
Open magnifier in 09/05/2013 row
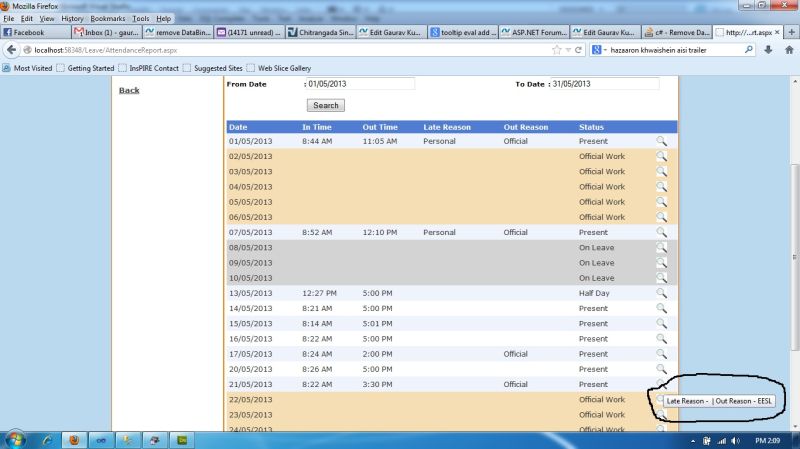click(x=661, y=263)
